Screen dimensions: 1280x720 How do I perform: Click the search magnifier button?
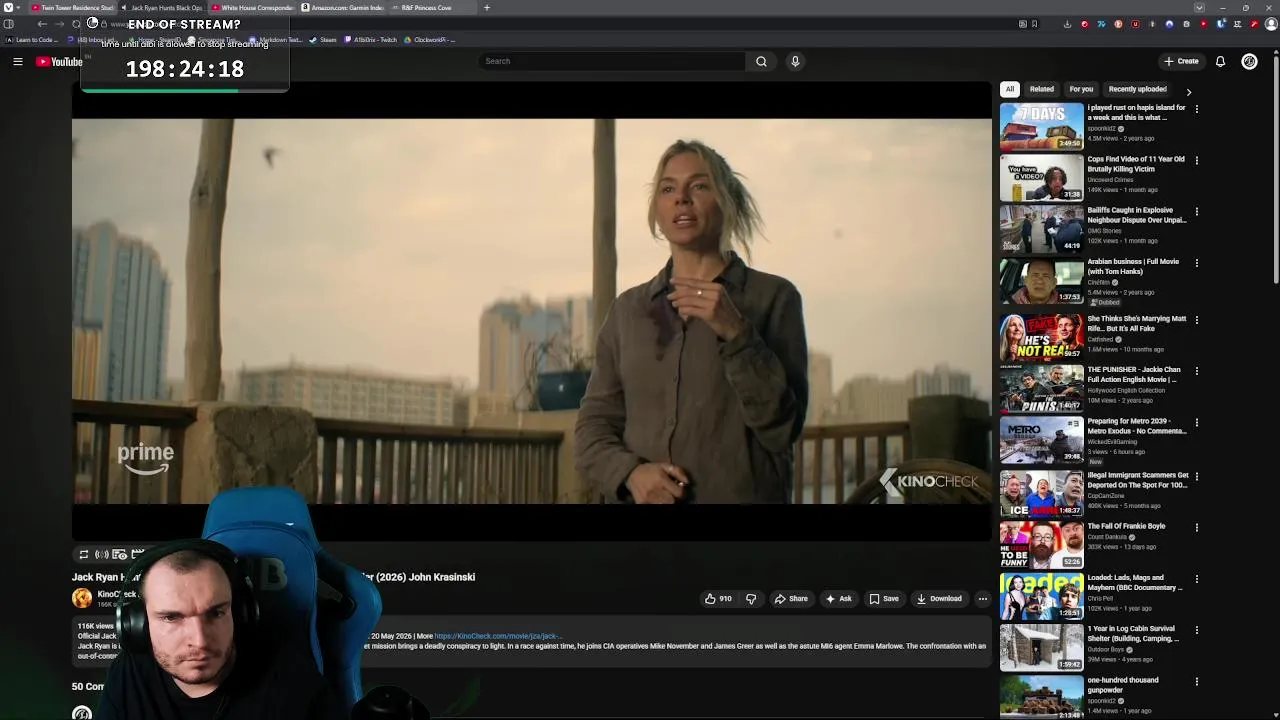pos(761,61)
